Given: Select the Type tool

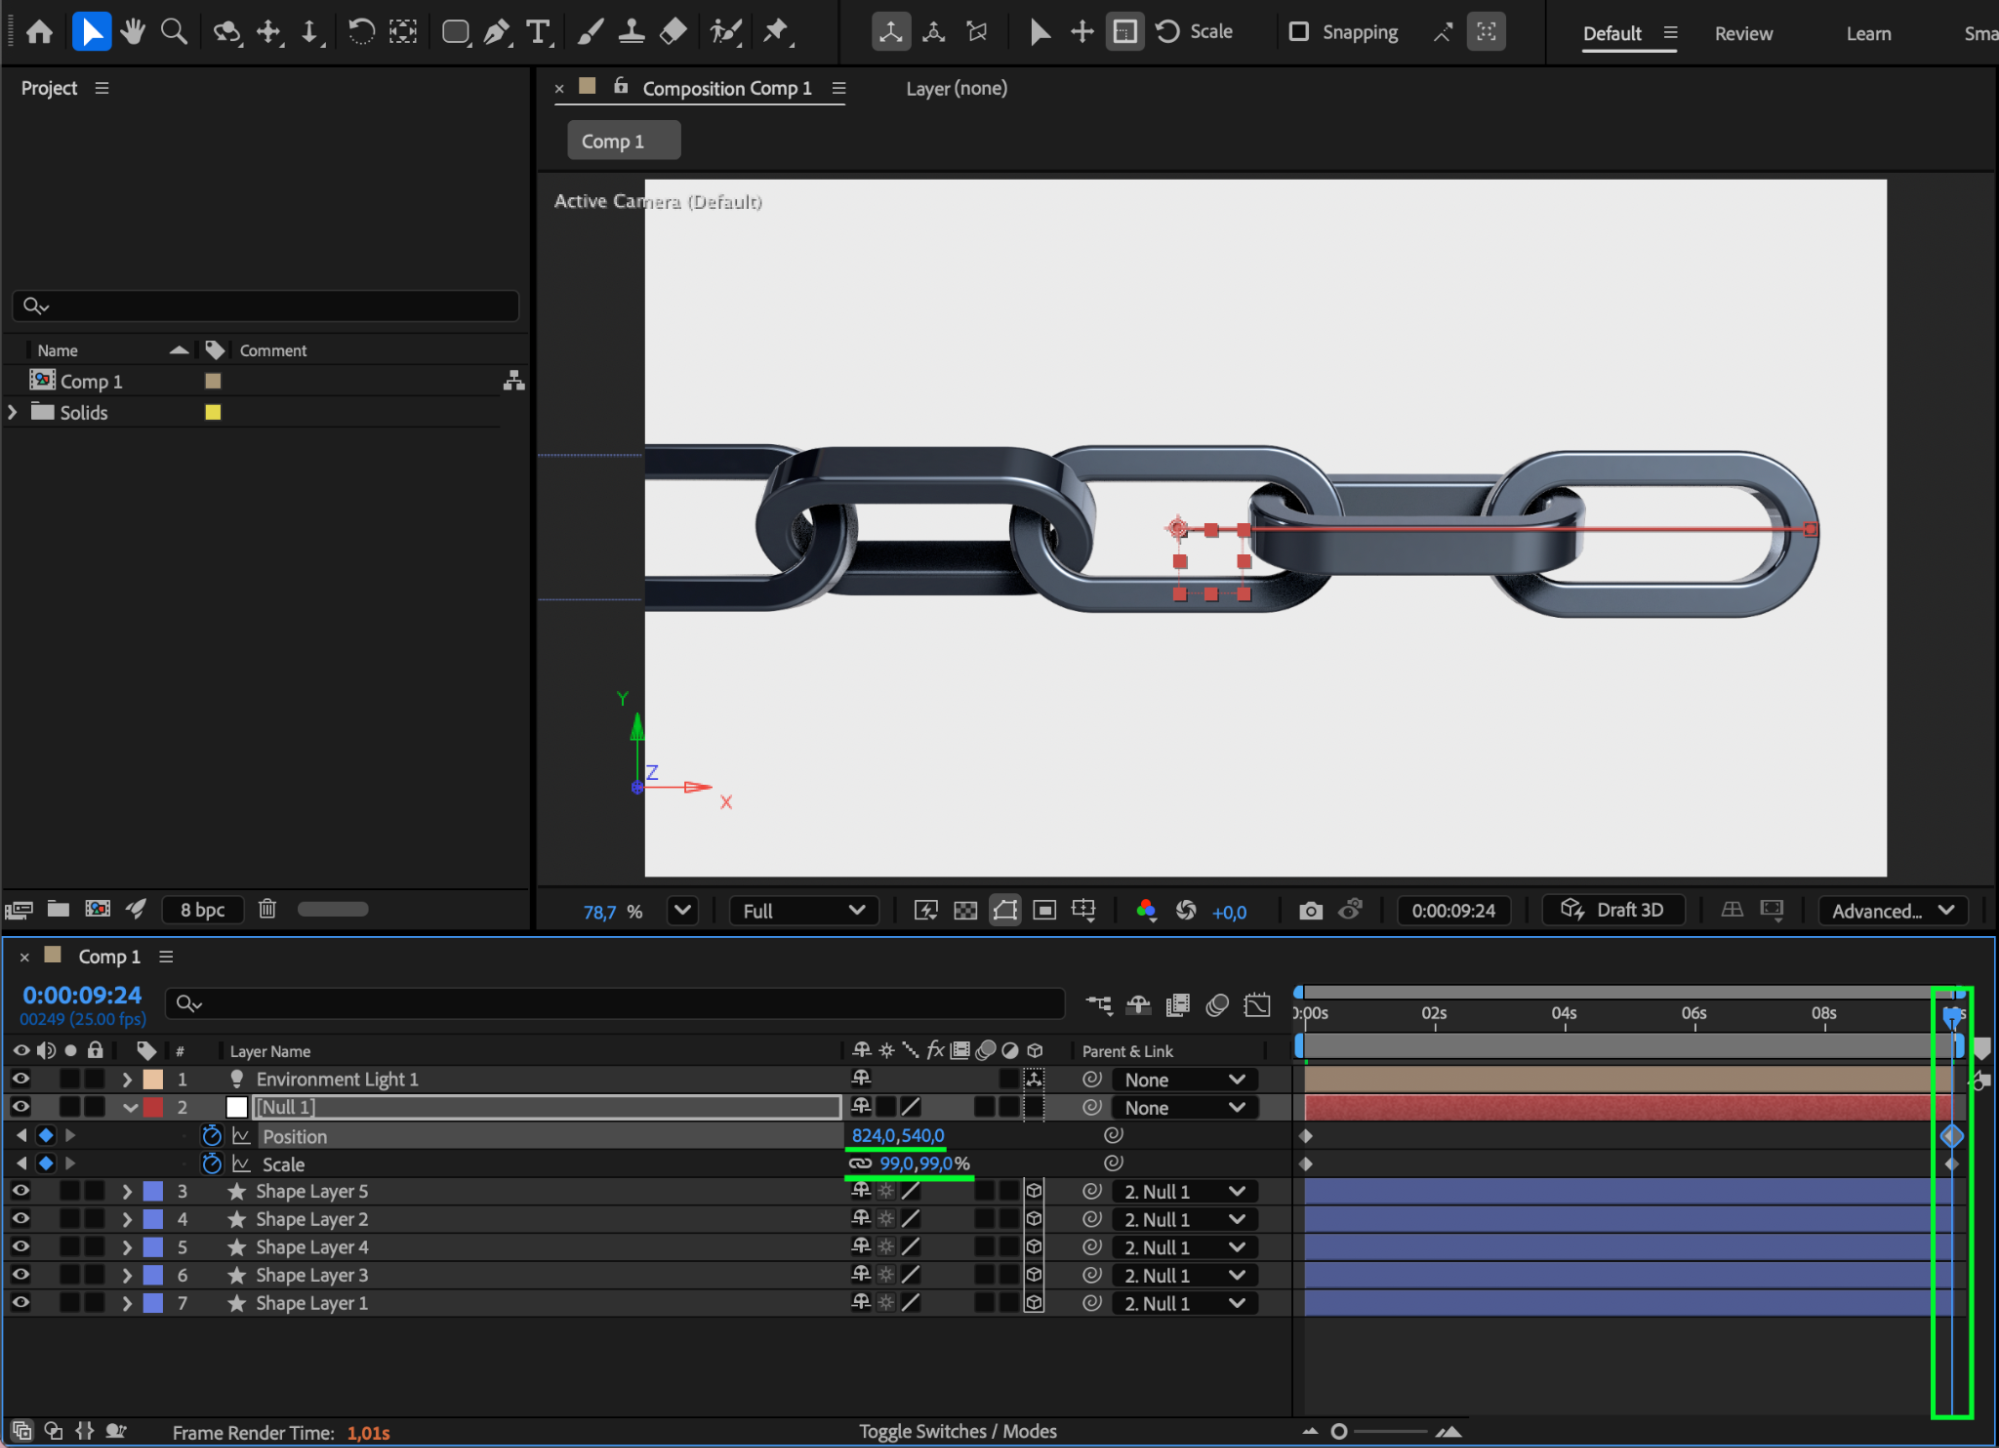Looking at the screenshot, I should (x=538, y=32).
